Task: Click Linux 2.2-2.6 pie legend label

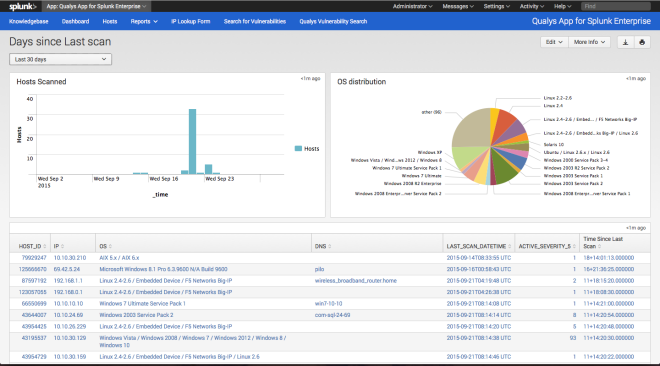Action: click(x=558, y=98)
